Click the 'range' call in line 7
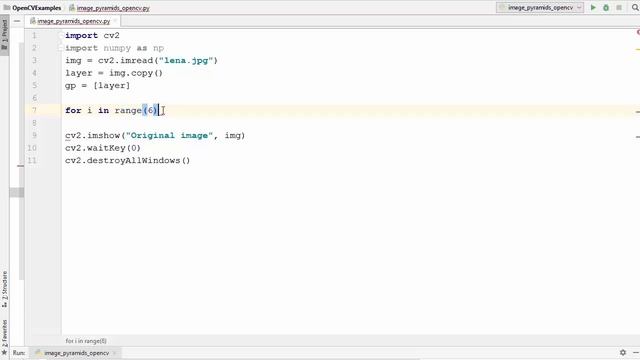This screenshot has width=640, height=360. pyautogui.click(x=128, y=111)
